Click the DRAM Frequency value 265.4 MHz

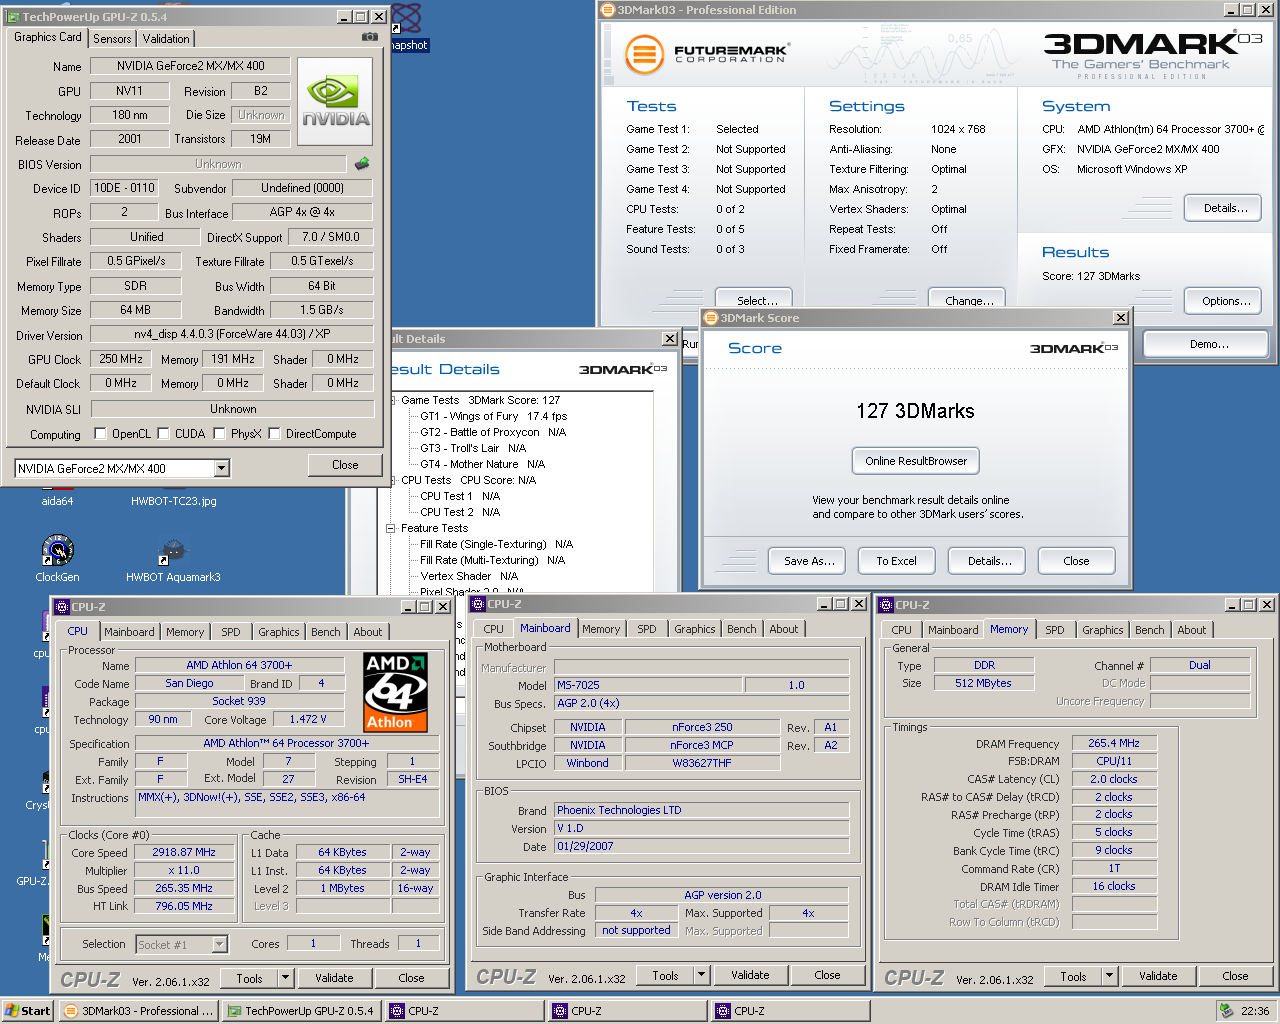(1114, 743)
